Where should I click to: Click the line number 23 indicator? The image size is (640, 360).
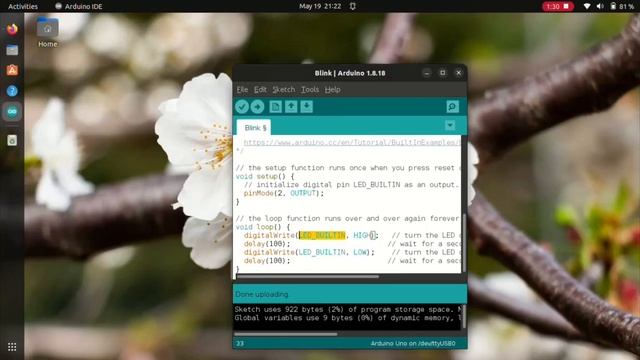[240, 344]
